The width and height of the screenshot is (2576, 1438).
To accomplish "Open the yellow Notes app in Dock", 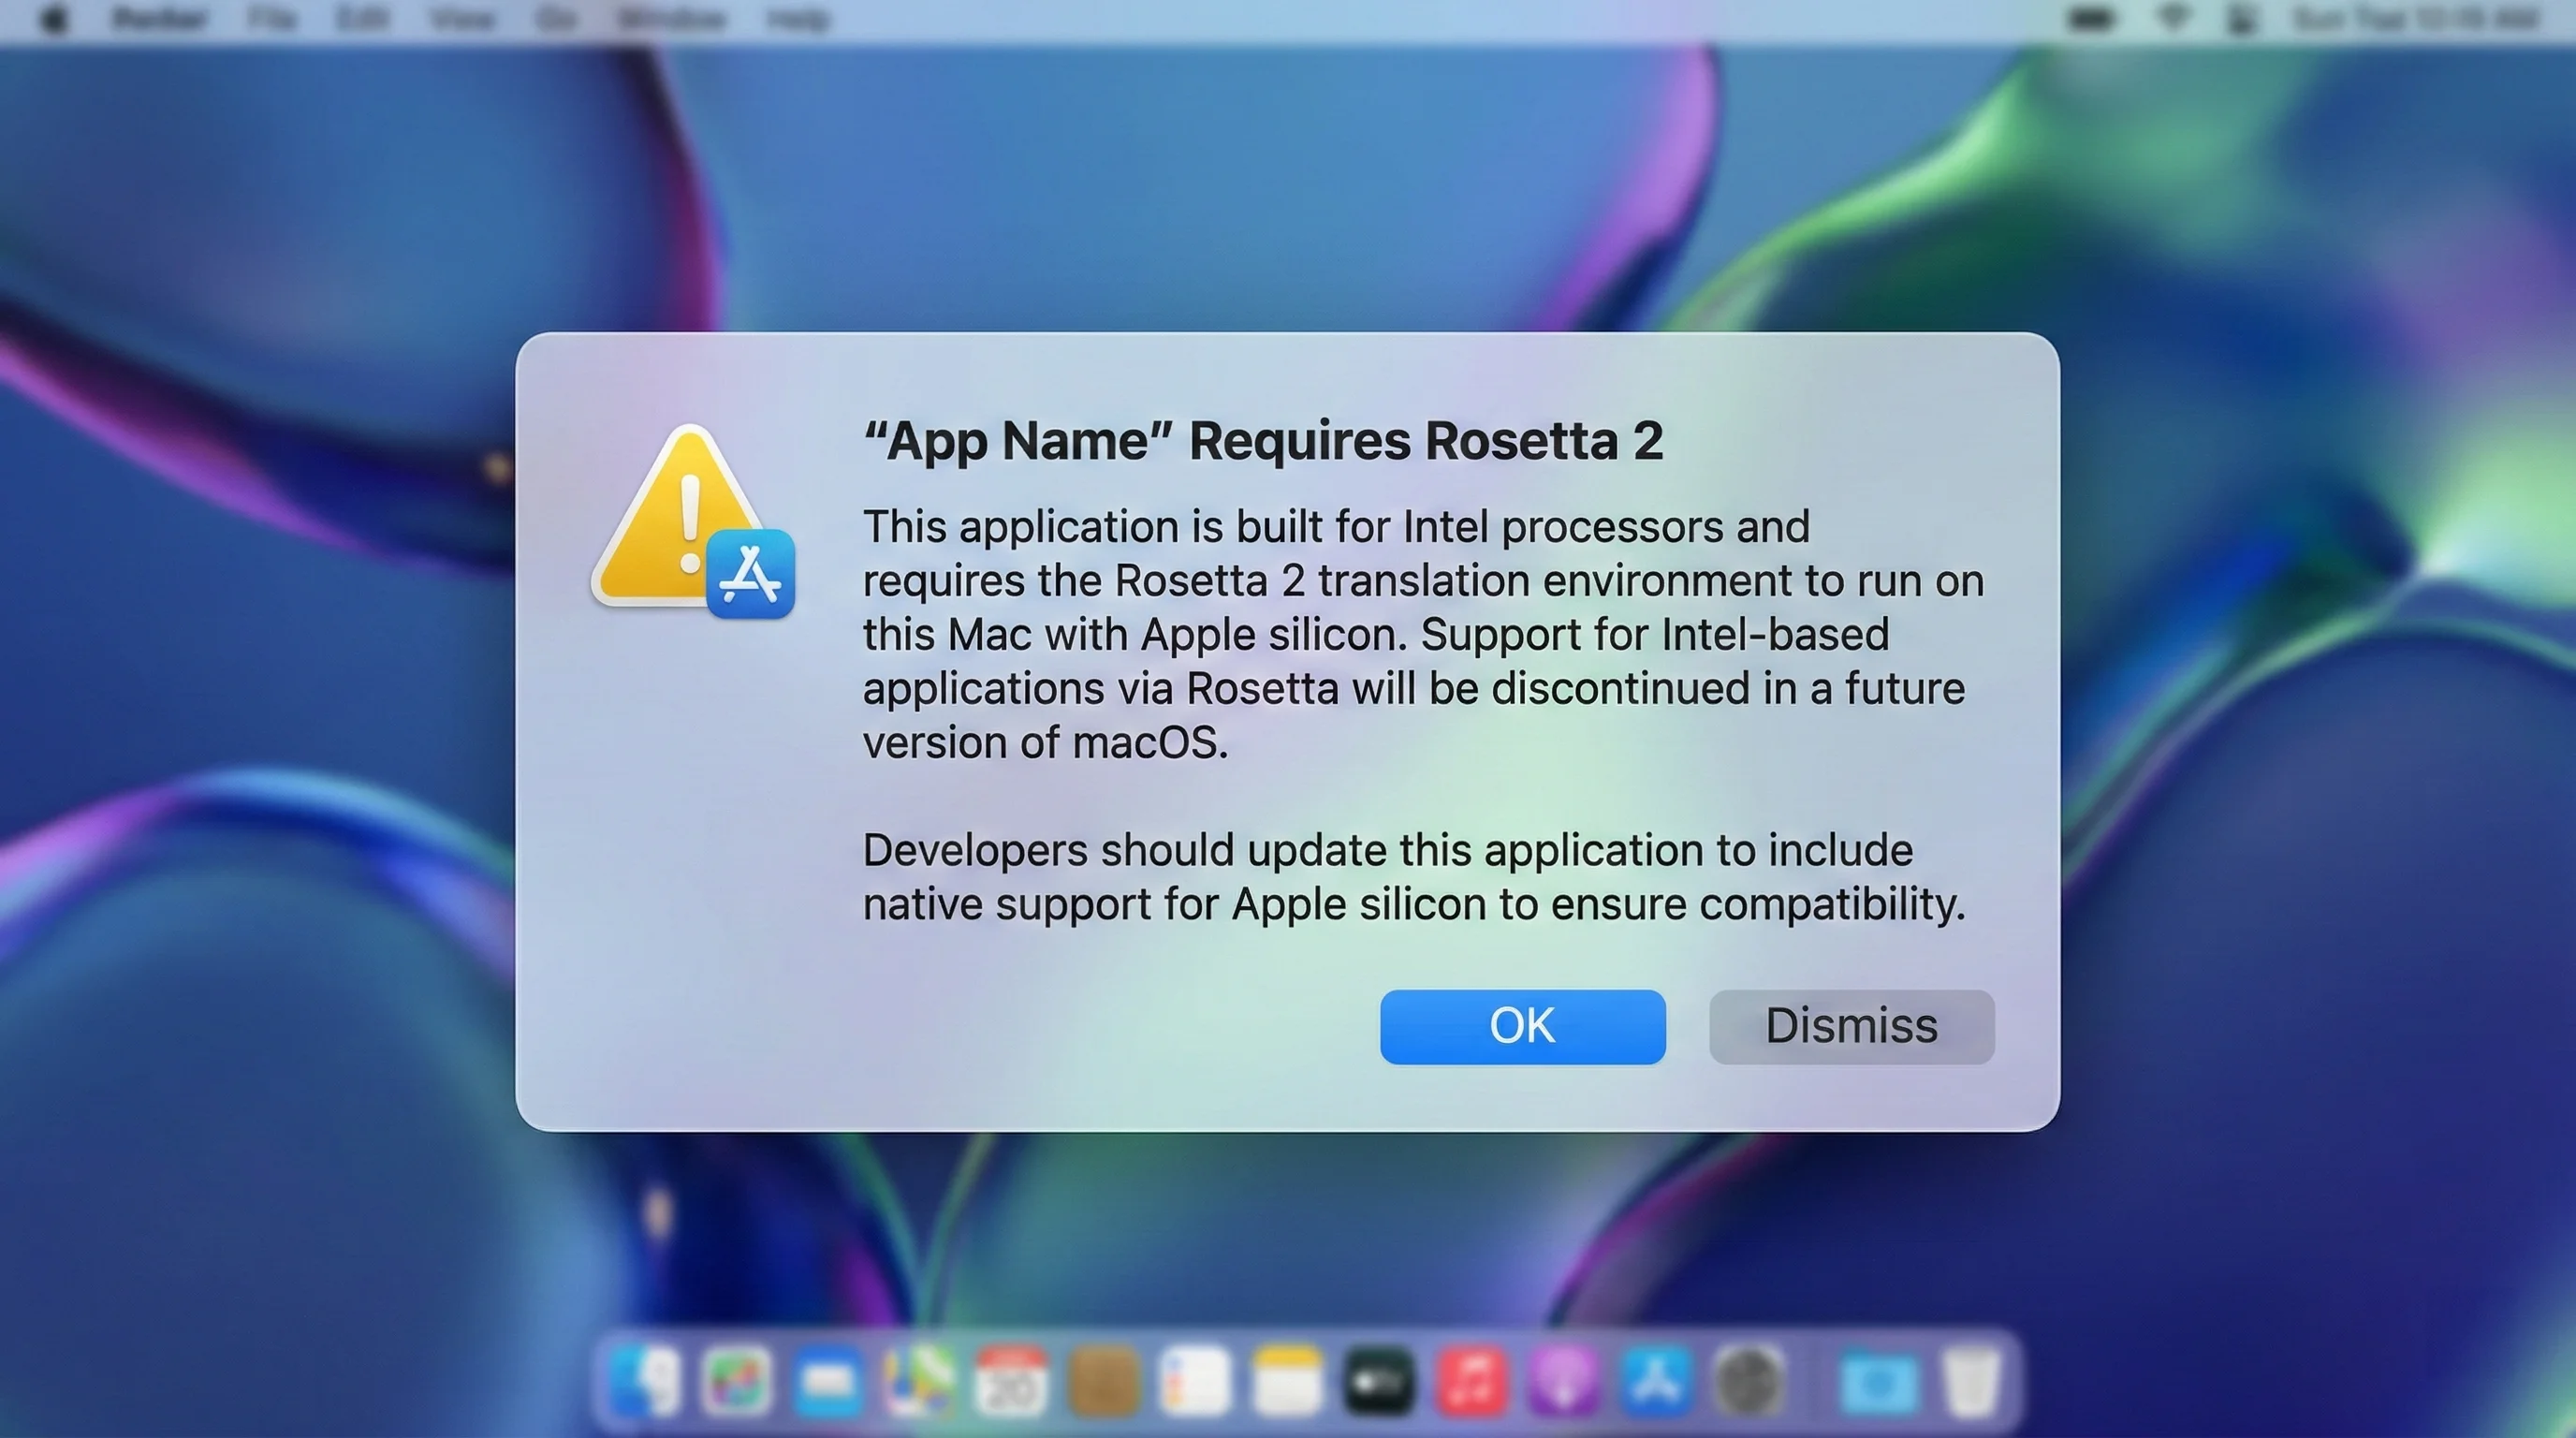I will coord(1287,1381).
